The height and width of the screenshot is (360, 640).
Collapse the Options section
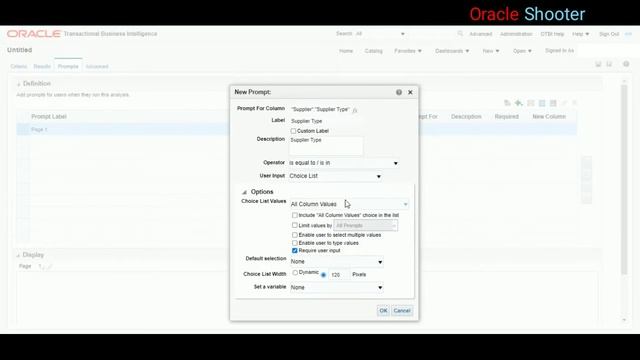[x=244, y=192]
